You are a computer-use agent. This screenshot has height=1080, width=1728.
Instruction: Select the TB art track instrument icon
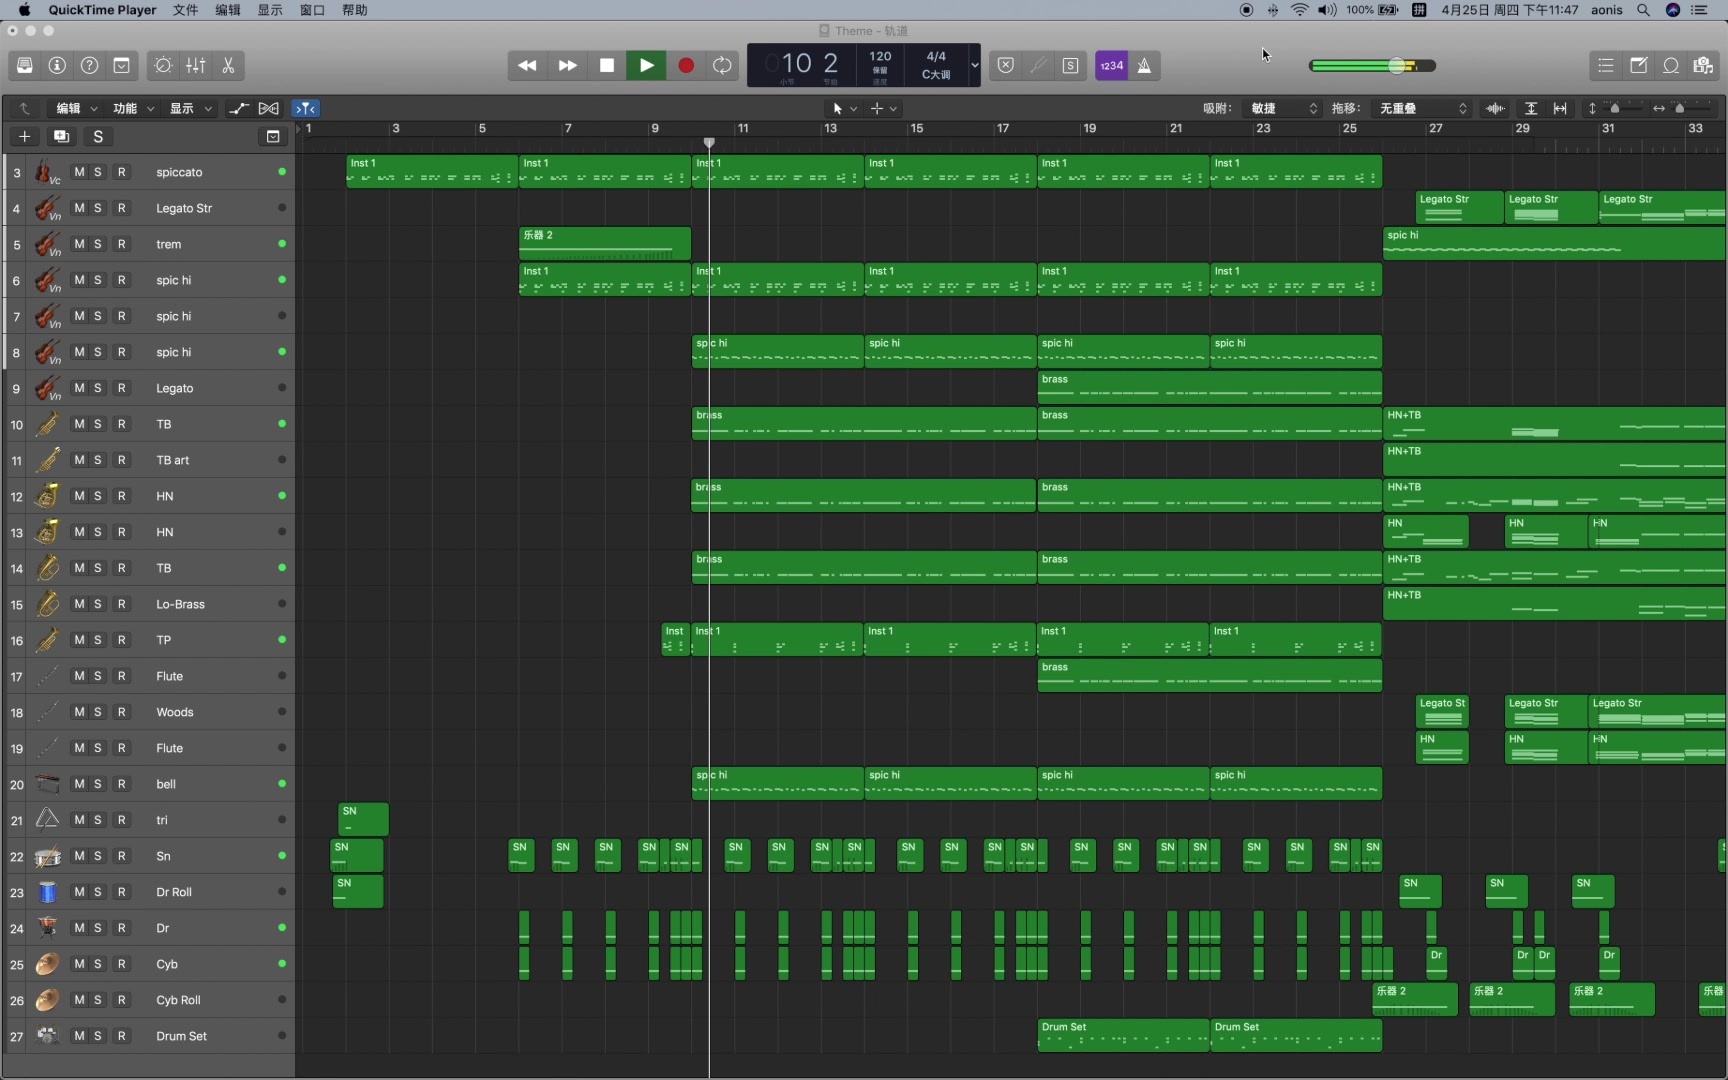[47, 460]
